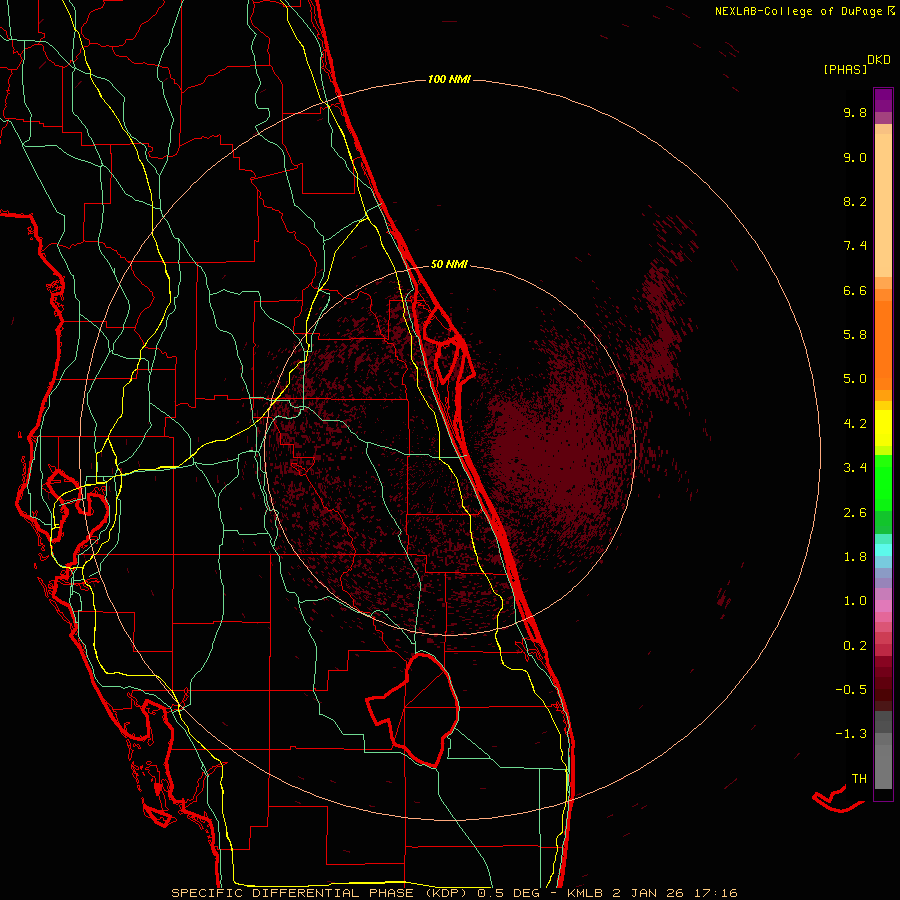Pick the gray bottom color bar segment
This screenshot has width=900, height=900.
pos(883,767)
